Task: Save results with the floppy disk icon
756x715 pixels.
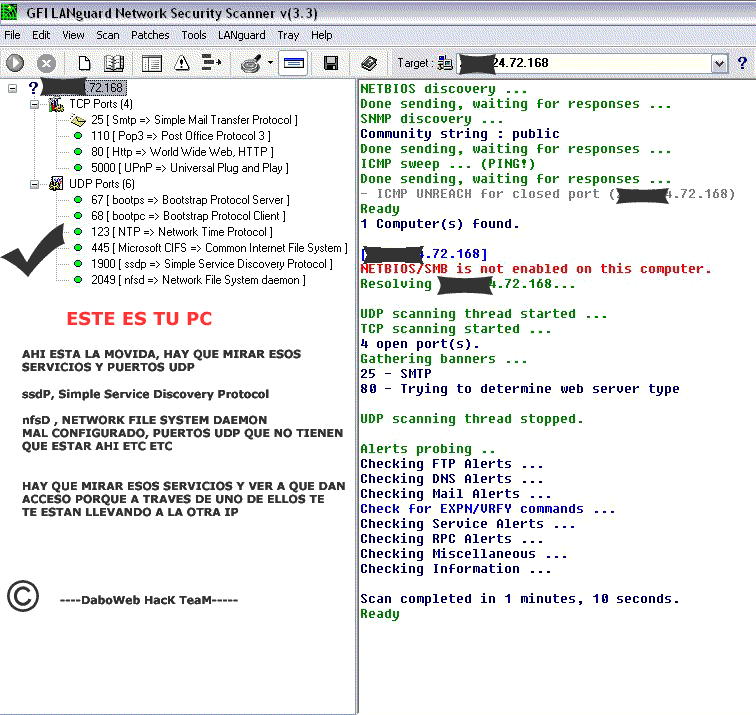Action: [331, 63]
